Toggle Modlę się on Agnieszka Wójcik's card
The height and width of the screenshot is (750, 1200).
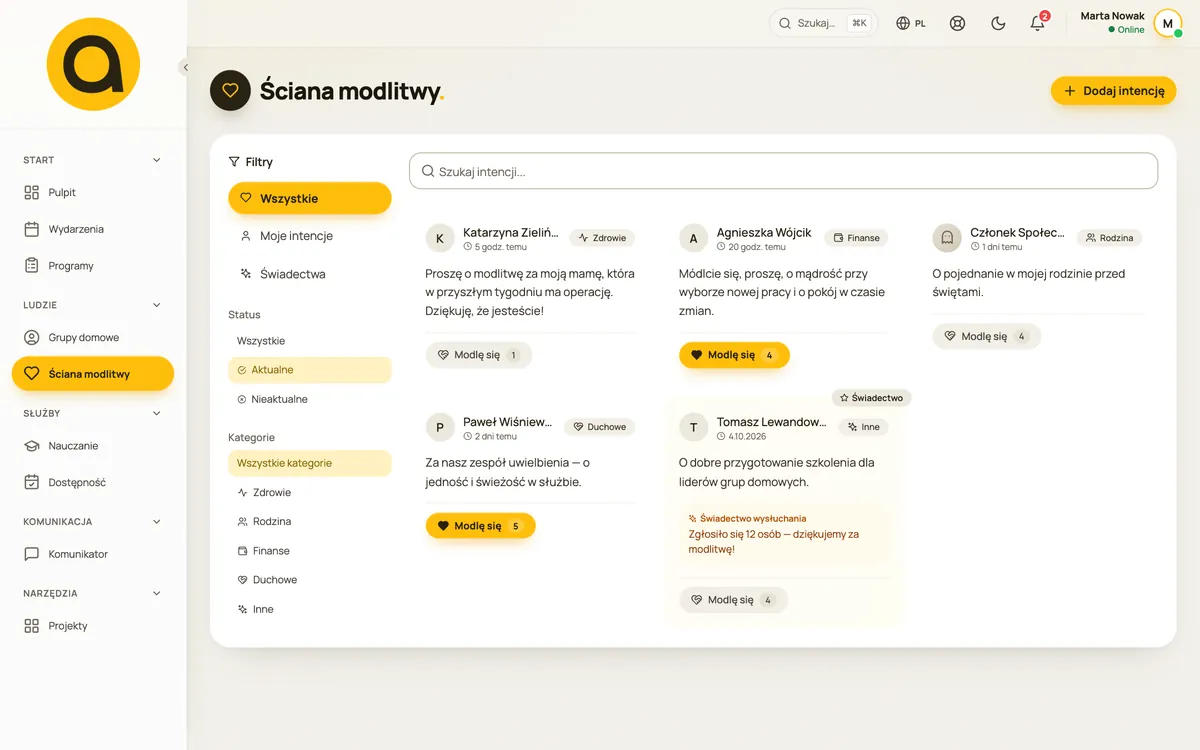click(734, 355)
